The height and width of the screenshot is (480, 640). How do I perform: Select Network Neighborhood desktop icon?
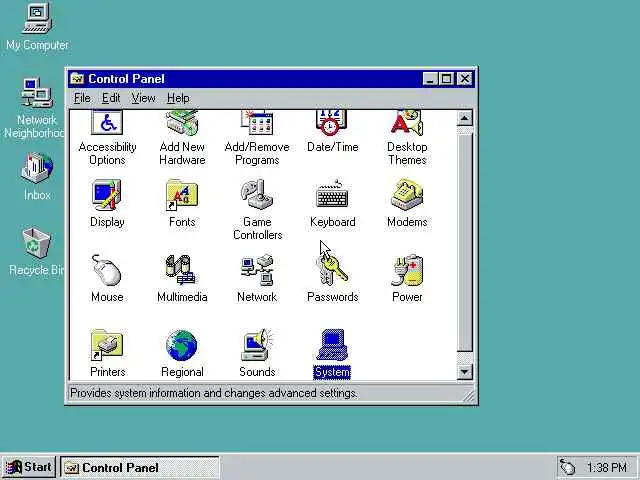tap(37, 93)
